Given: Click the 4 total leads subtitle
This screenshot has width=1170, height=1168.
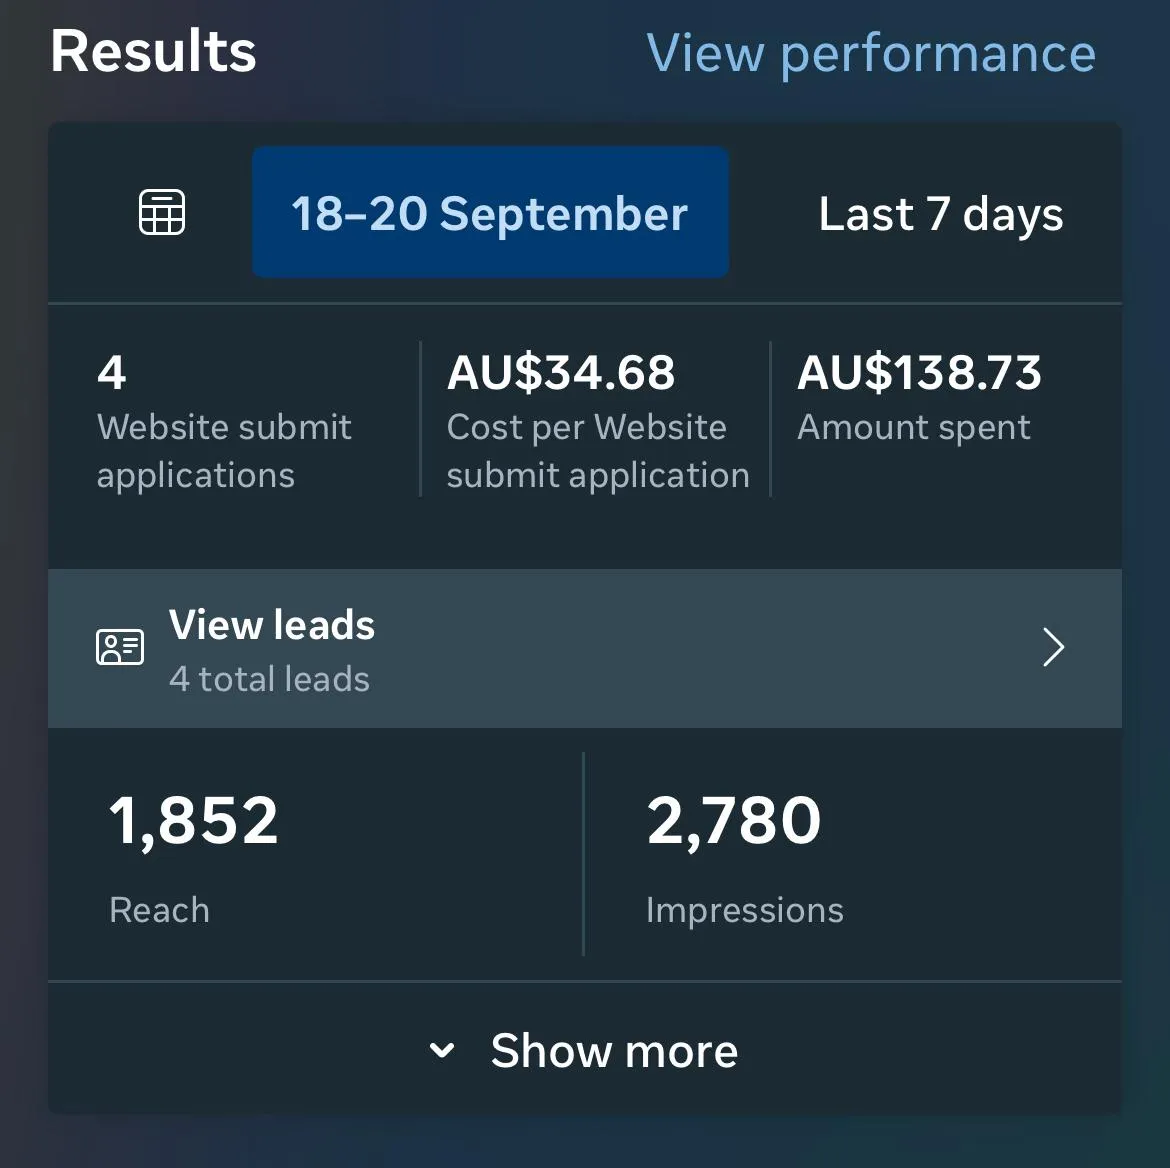Looking at the screenshot, I should (269, 679).
